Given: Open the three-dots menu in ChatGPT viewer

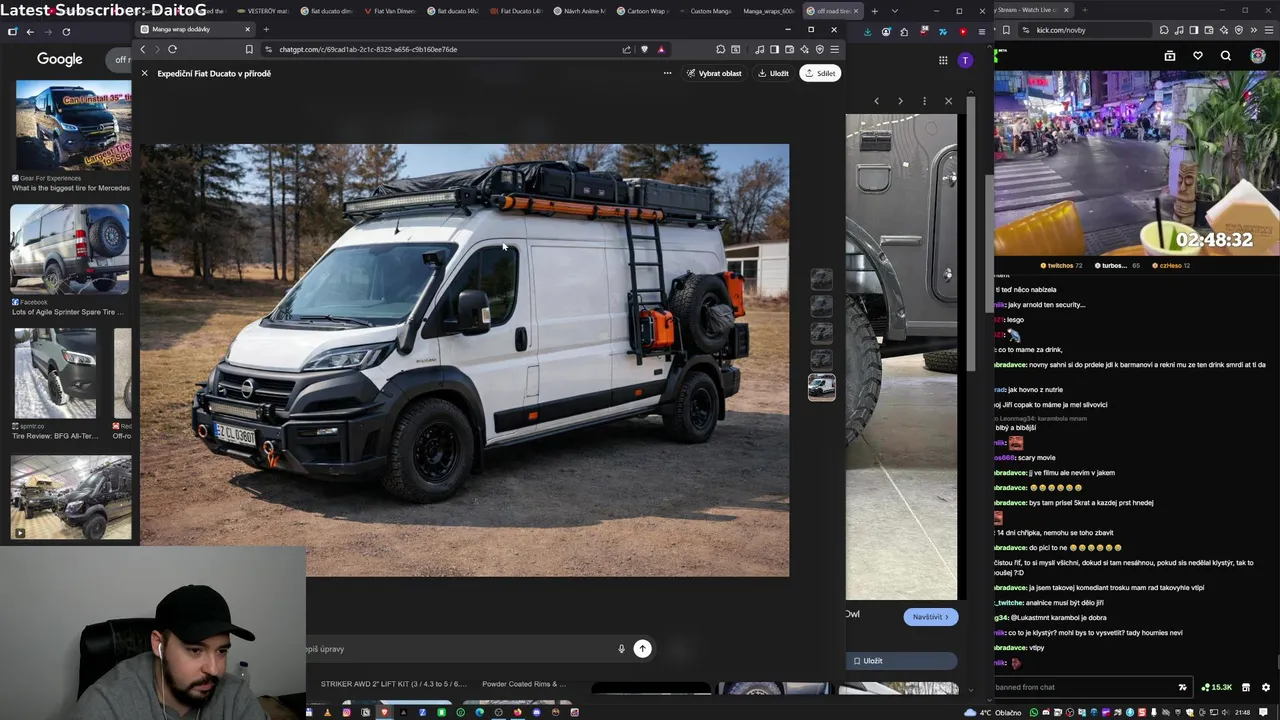Looking at the screenshot, I should [x=667, y=73].
